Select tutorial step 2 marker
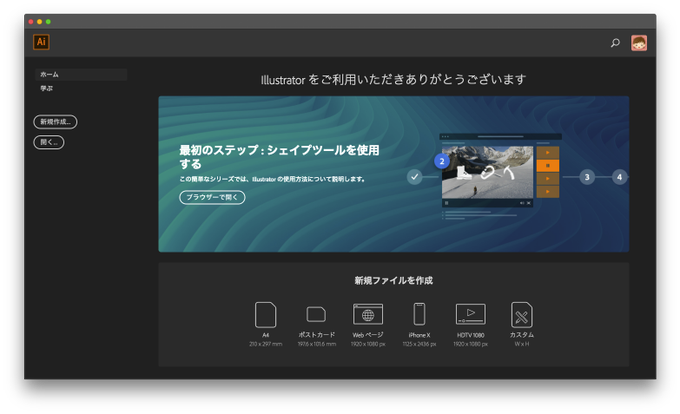This screenshot has height=414, width=680. (442, 162)
